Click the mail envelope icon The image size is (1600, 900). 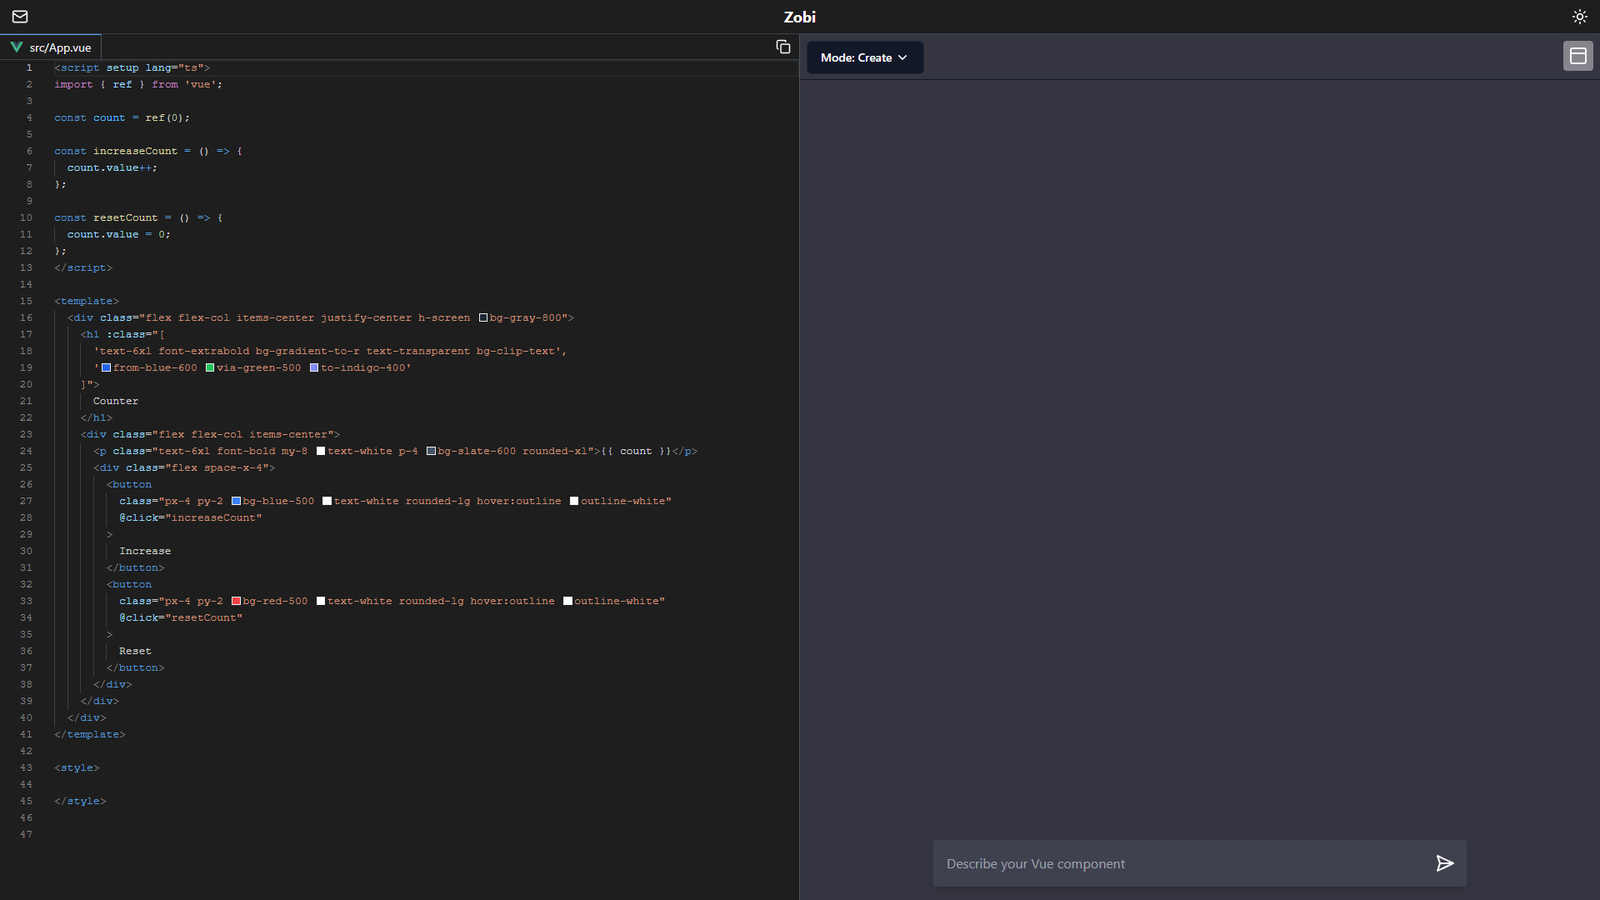coord(20,17)
